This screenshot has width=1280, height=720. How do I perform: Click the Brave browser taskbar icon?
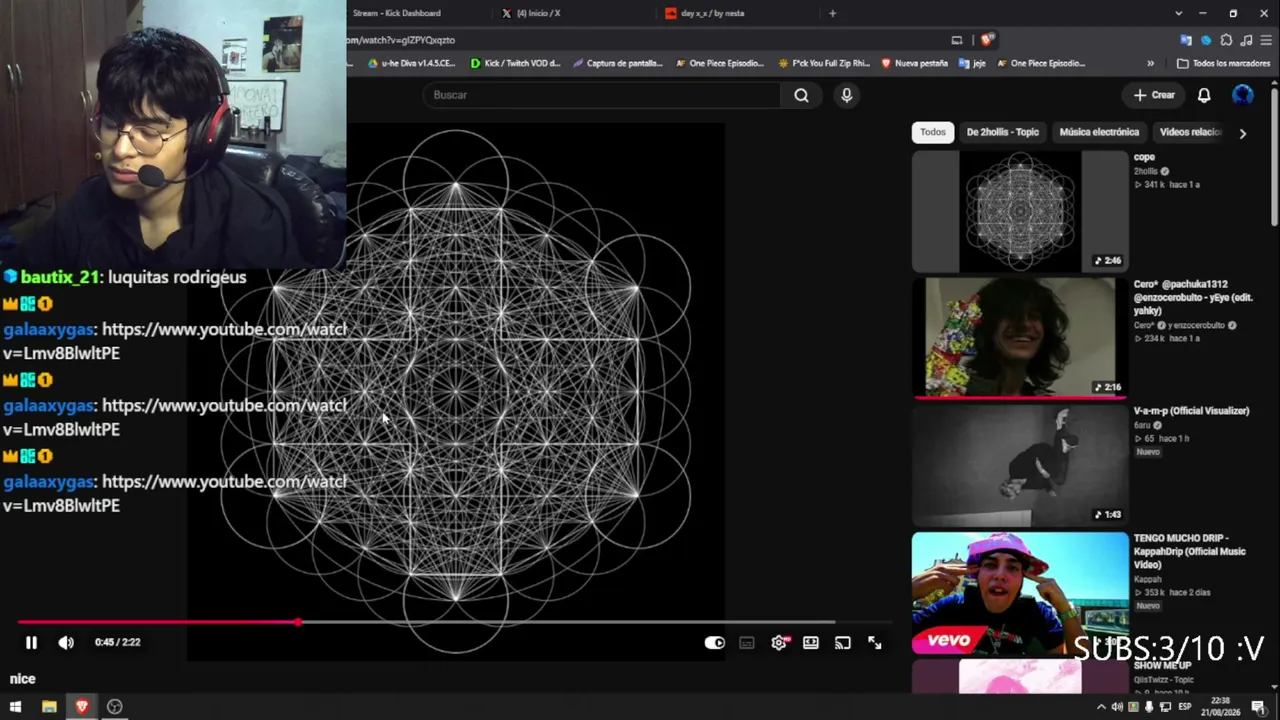tap(82, 707)
